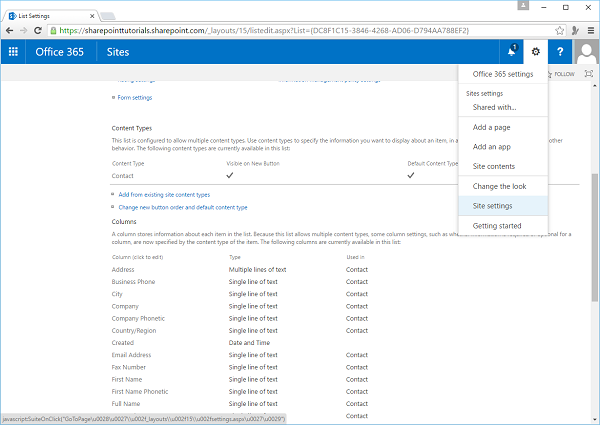Click Change new button order link

(183, 207)
